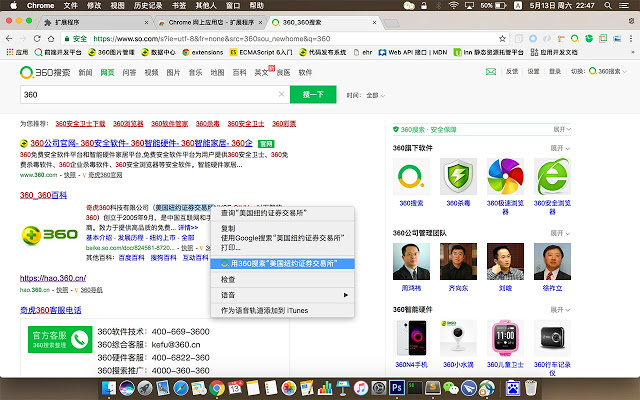Open the 地图 search category
Viewport: 640px width, 400px height.
217,72
